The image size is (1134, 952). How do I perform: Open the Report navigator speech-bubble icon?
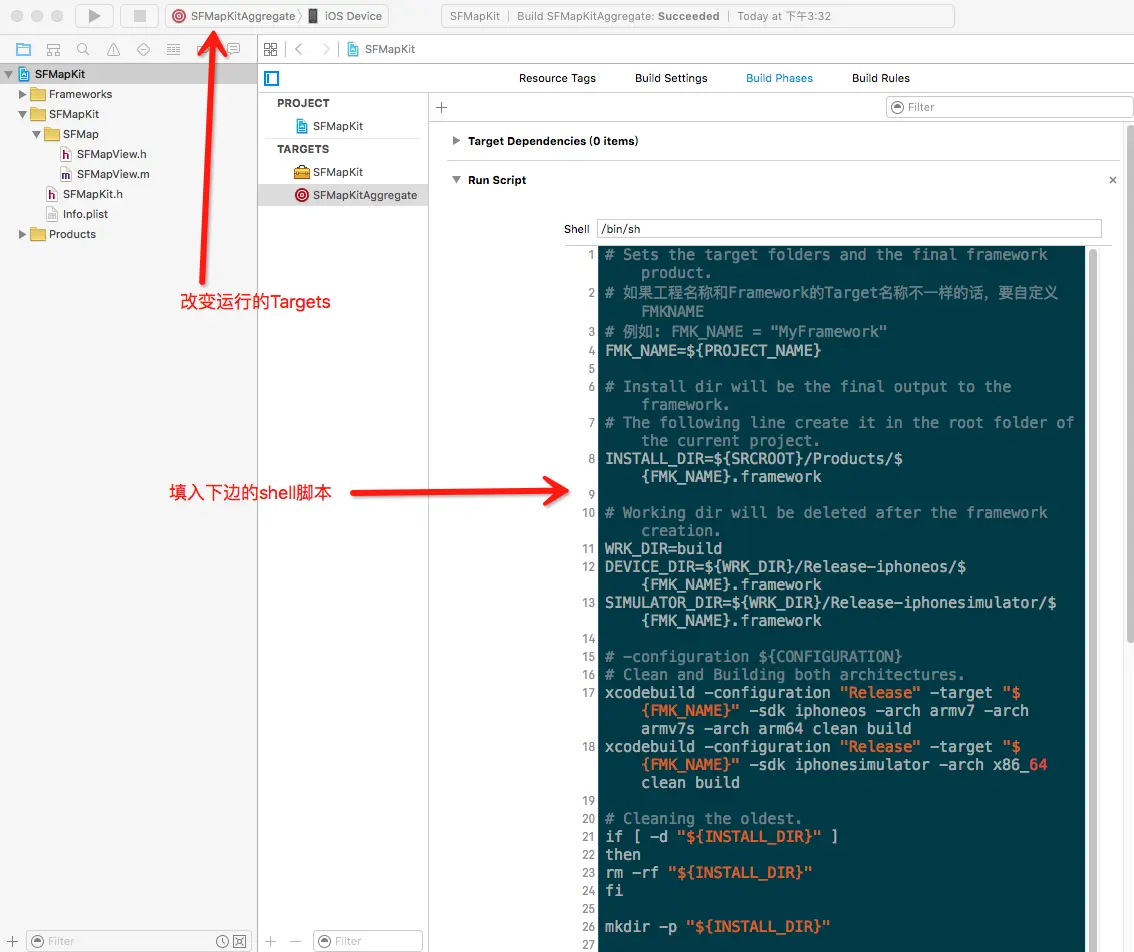pyautogui.click(x=234, y=49)
